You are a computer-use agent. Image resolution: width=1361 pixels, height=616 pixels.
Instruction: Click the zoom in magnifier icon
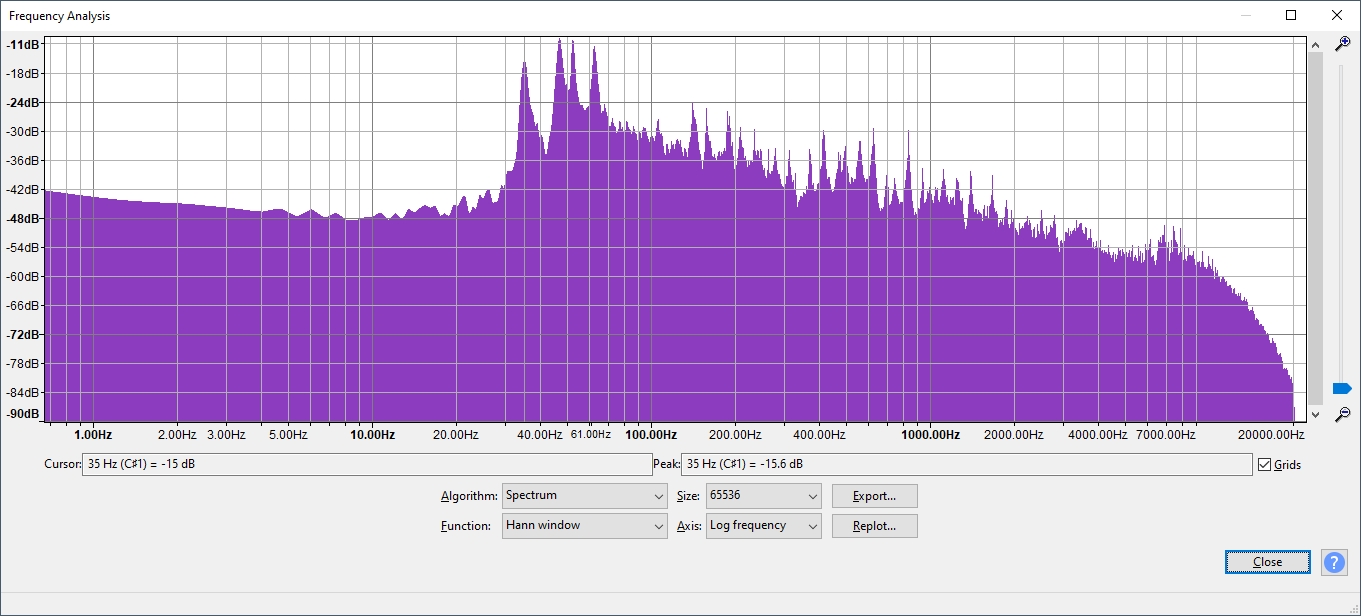coord(1343,44)
